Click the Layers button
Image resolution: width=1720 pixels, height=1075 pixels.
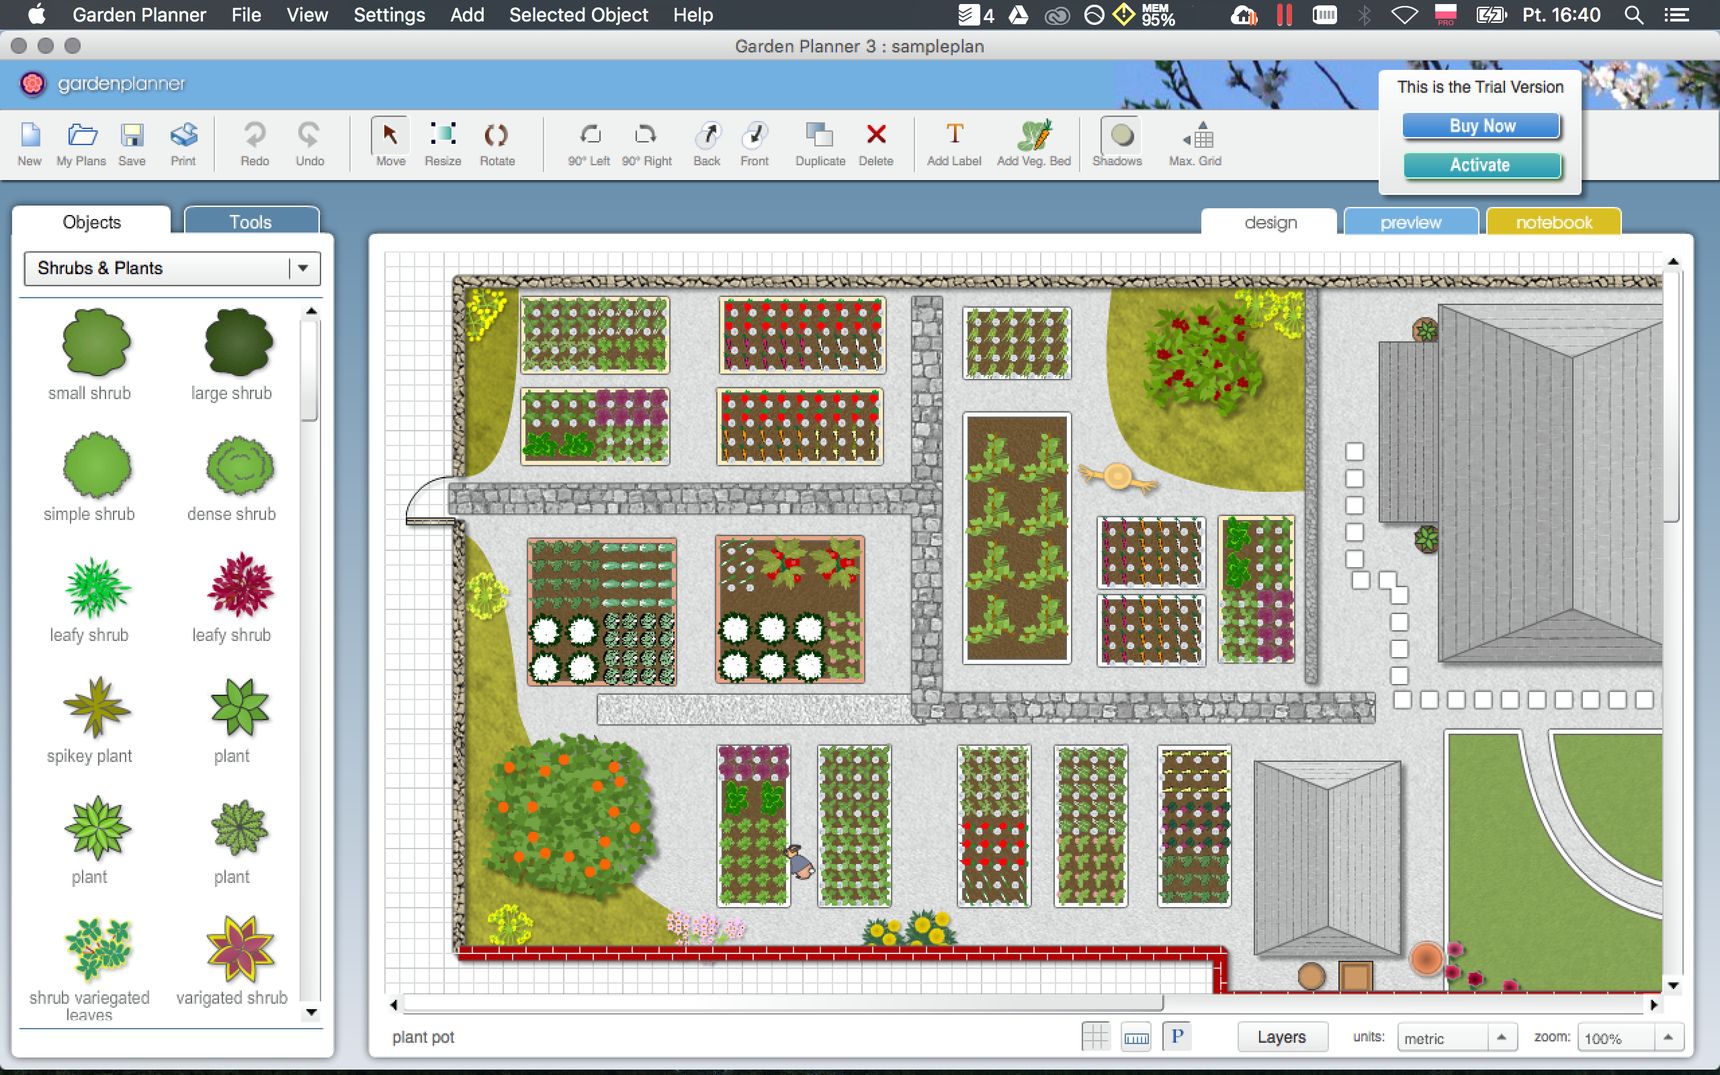pos(1282,1037)
